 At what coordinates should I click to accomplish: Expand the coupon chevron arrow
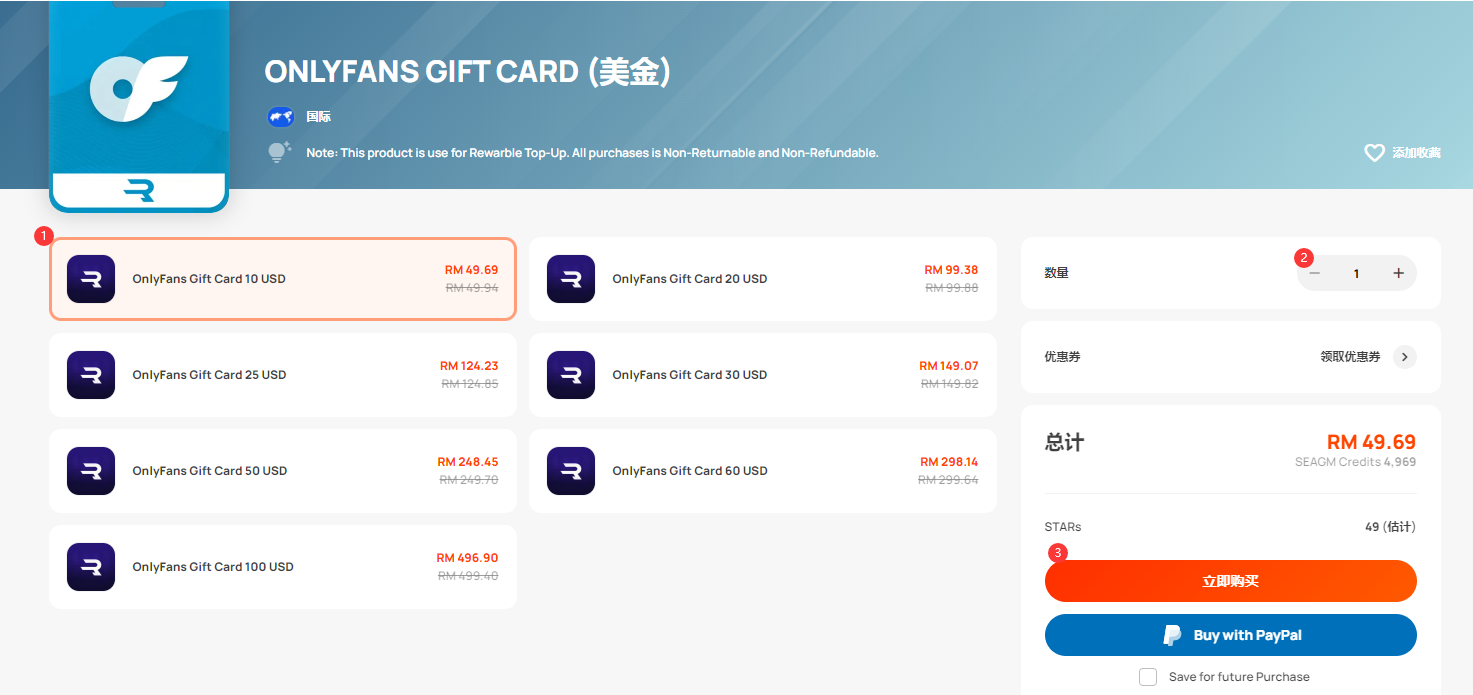1405,357
